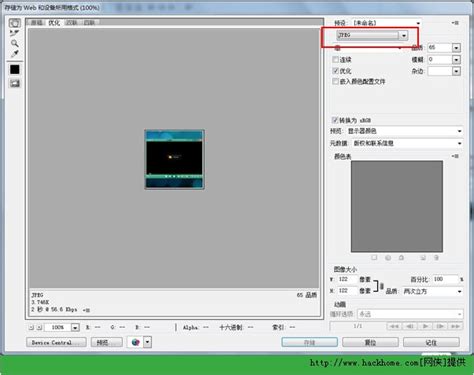
Task: Open the 两次立方 resample dropdown
Action: [x=432, y=291]
